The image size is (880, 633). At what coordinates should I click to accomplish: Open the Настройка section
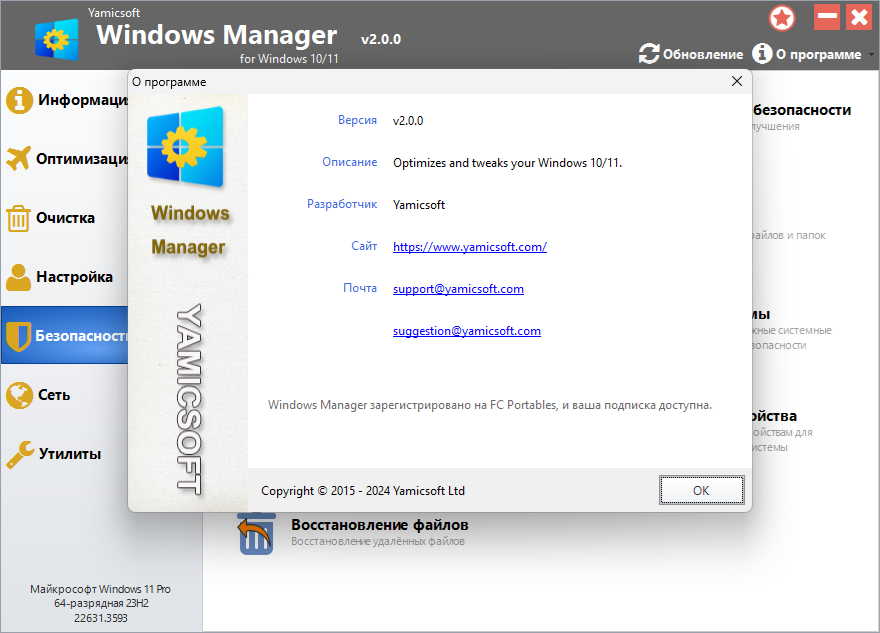click(x=74, y=277)
